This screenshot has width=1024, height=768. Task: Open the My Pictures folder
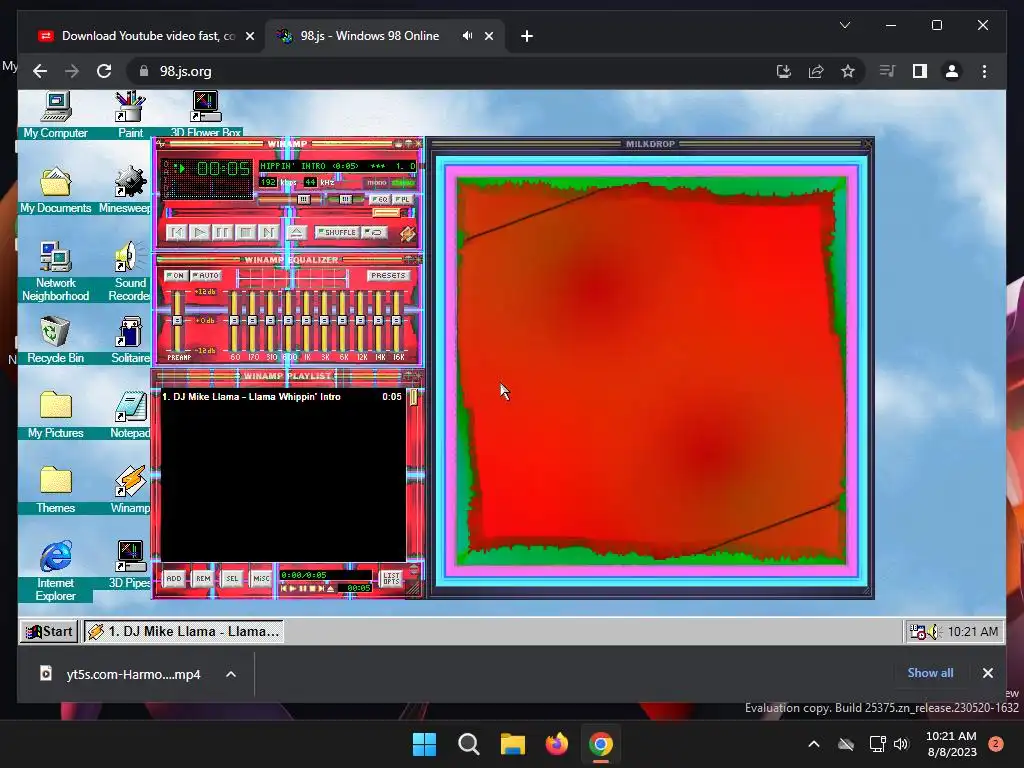(56, 415)
